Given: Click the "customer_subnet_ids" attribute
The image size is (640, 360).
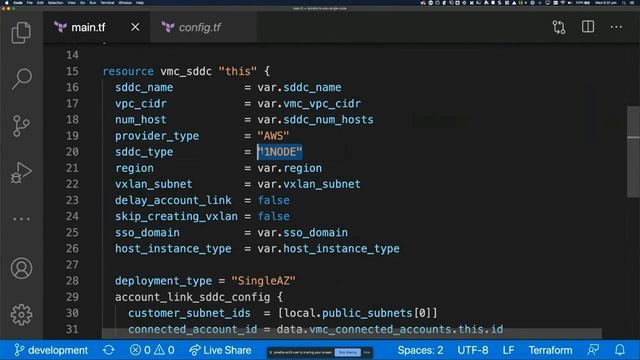Looking at the screenshot, I should (x=189, y=313).
